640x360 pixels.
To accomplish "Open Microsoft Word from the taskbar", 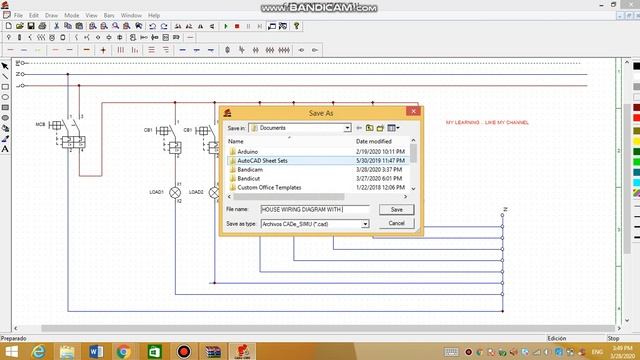I will point(96,351).
